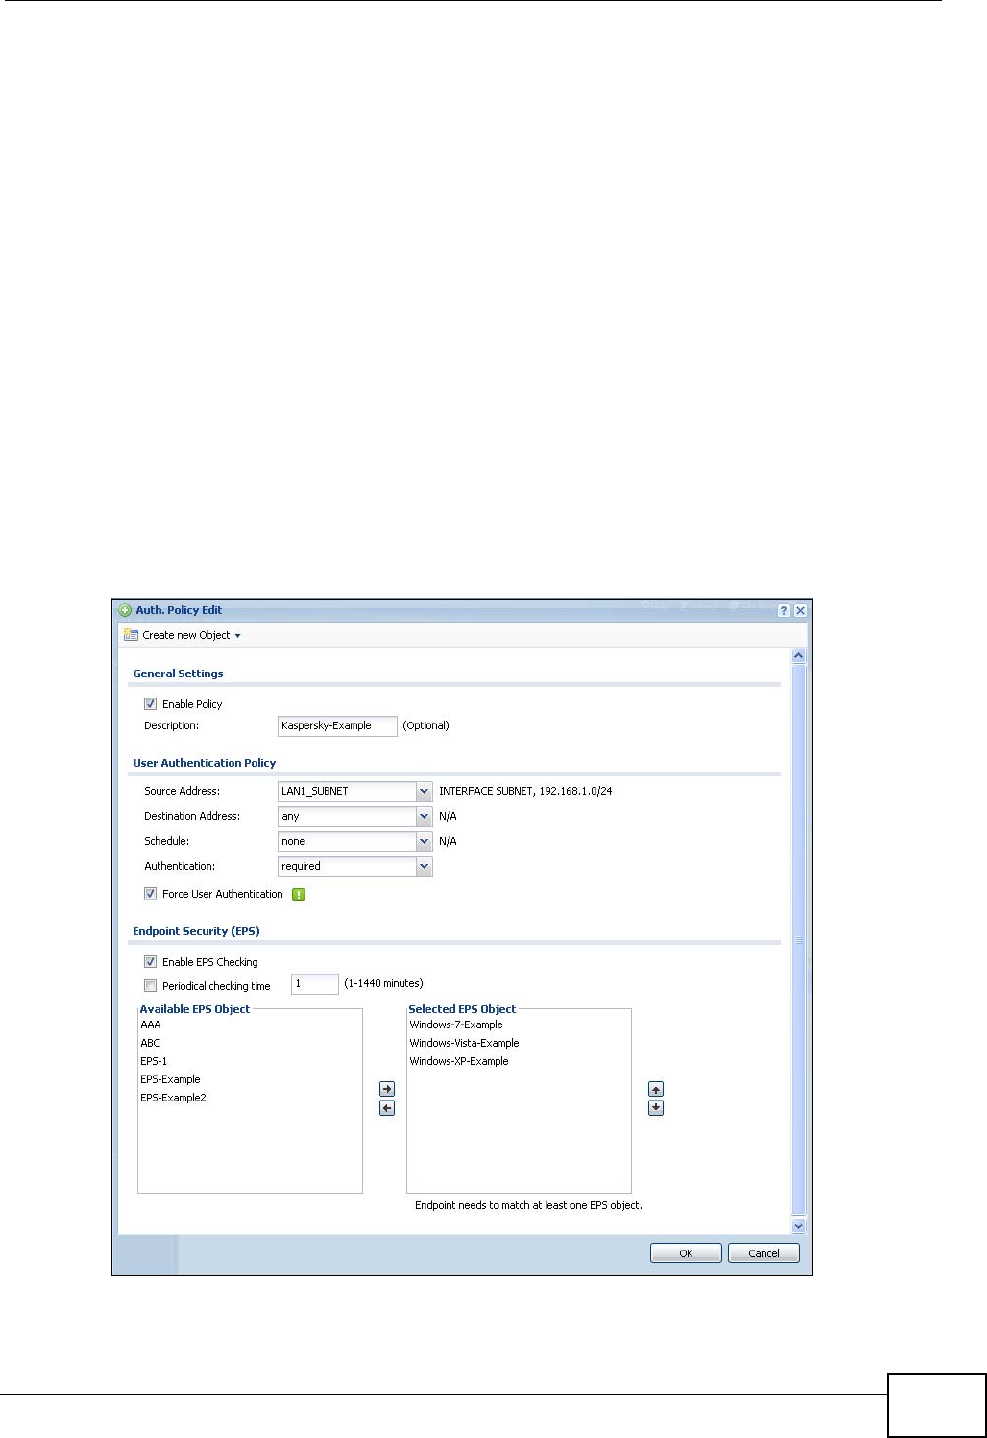The height and width of the screenshot is (1438, 987).
Task: Move selected EPS object down
Action: tap(656, 1108)
